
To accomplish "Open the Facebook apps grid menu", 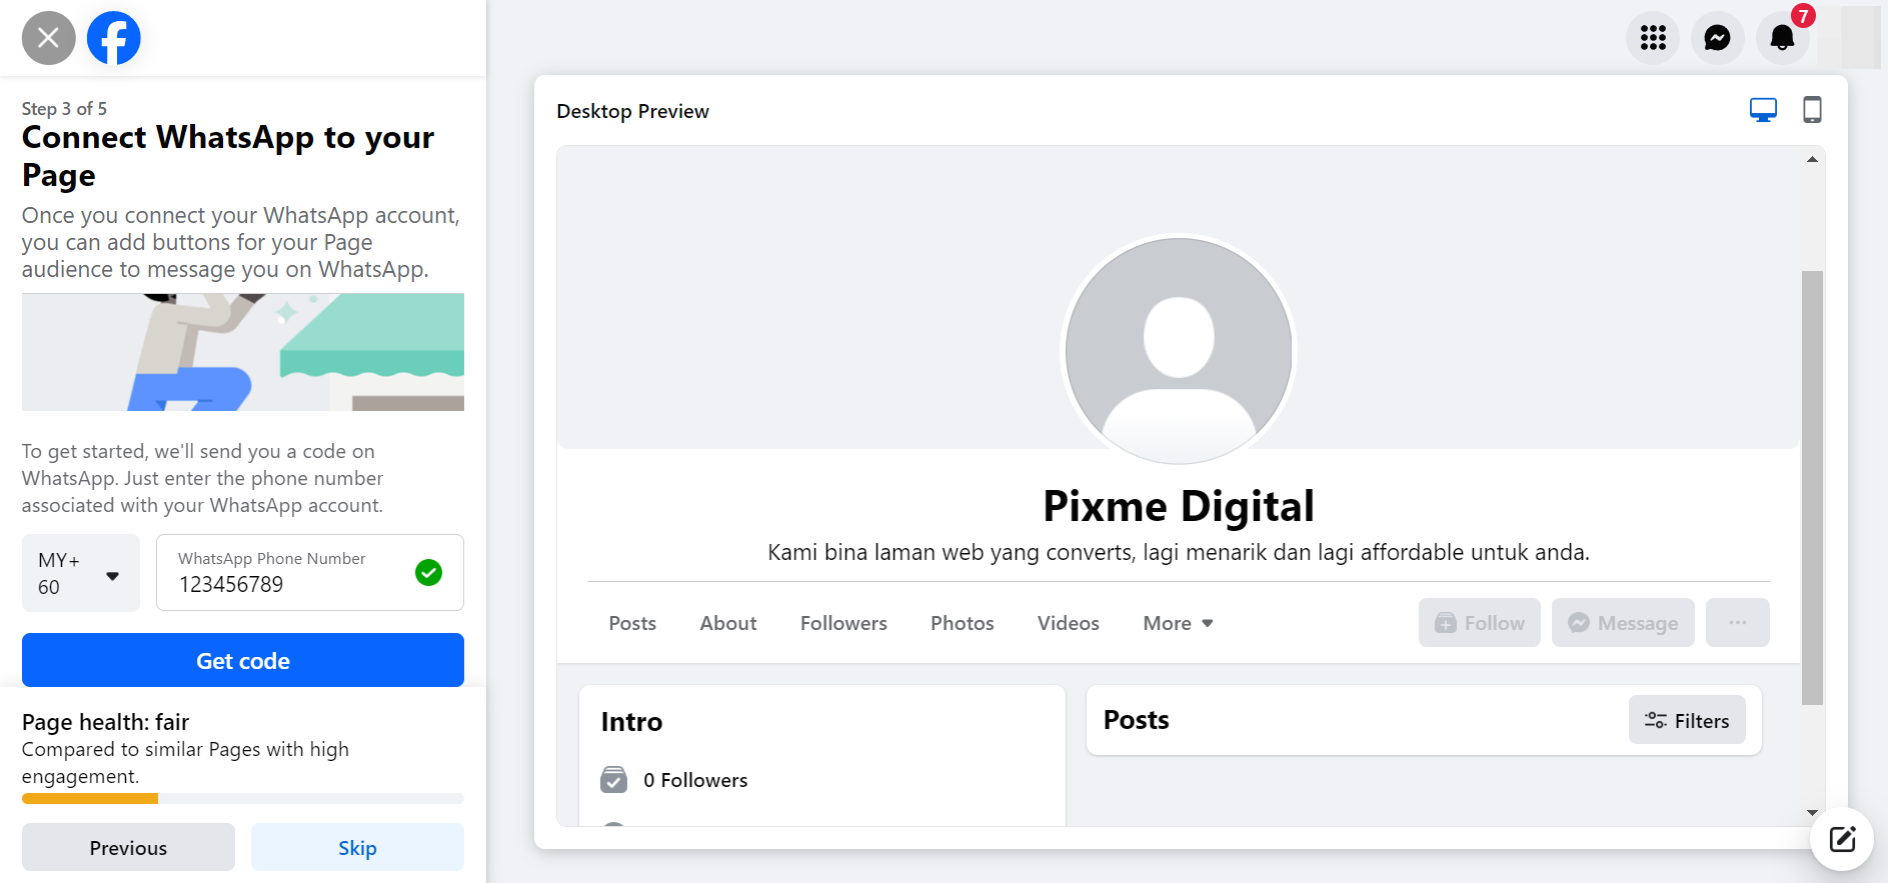I will tap(1653, 38).
